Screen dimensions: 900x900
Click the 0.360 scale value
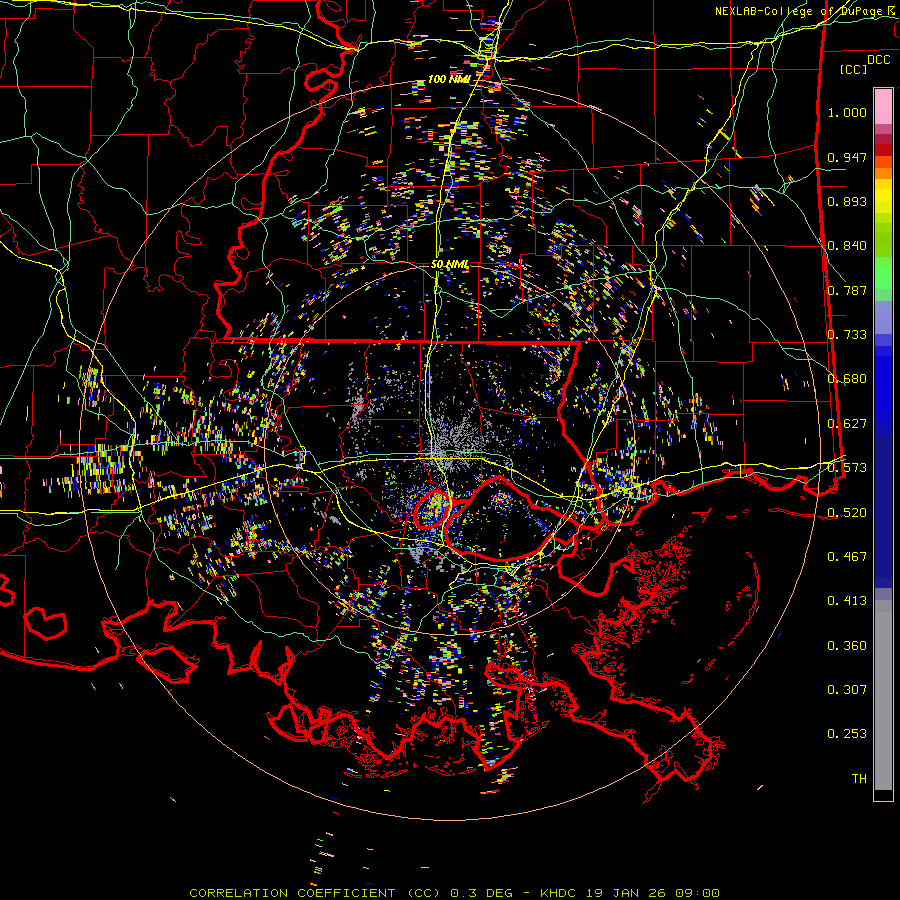847,646
